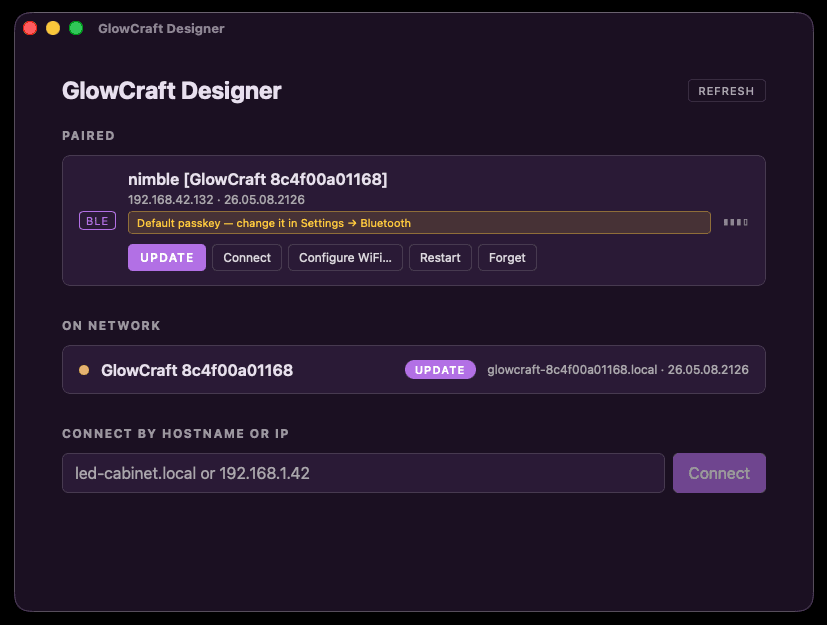Forget the paired nimble device
This screenshot has height=625, width=827.
[507, 257]
